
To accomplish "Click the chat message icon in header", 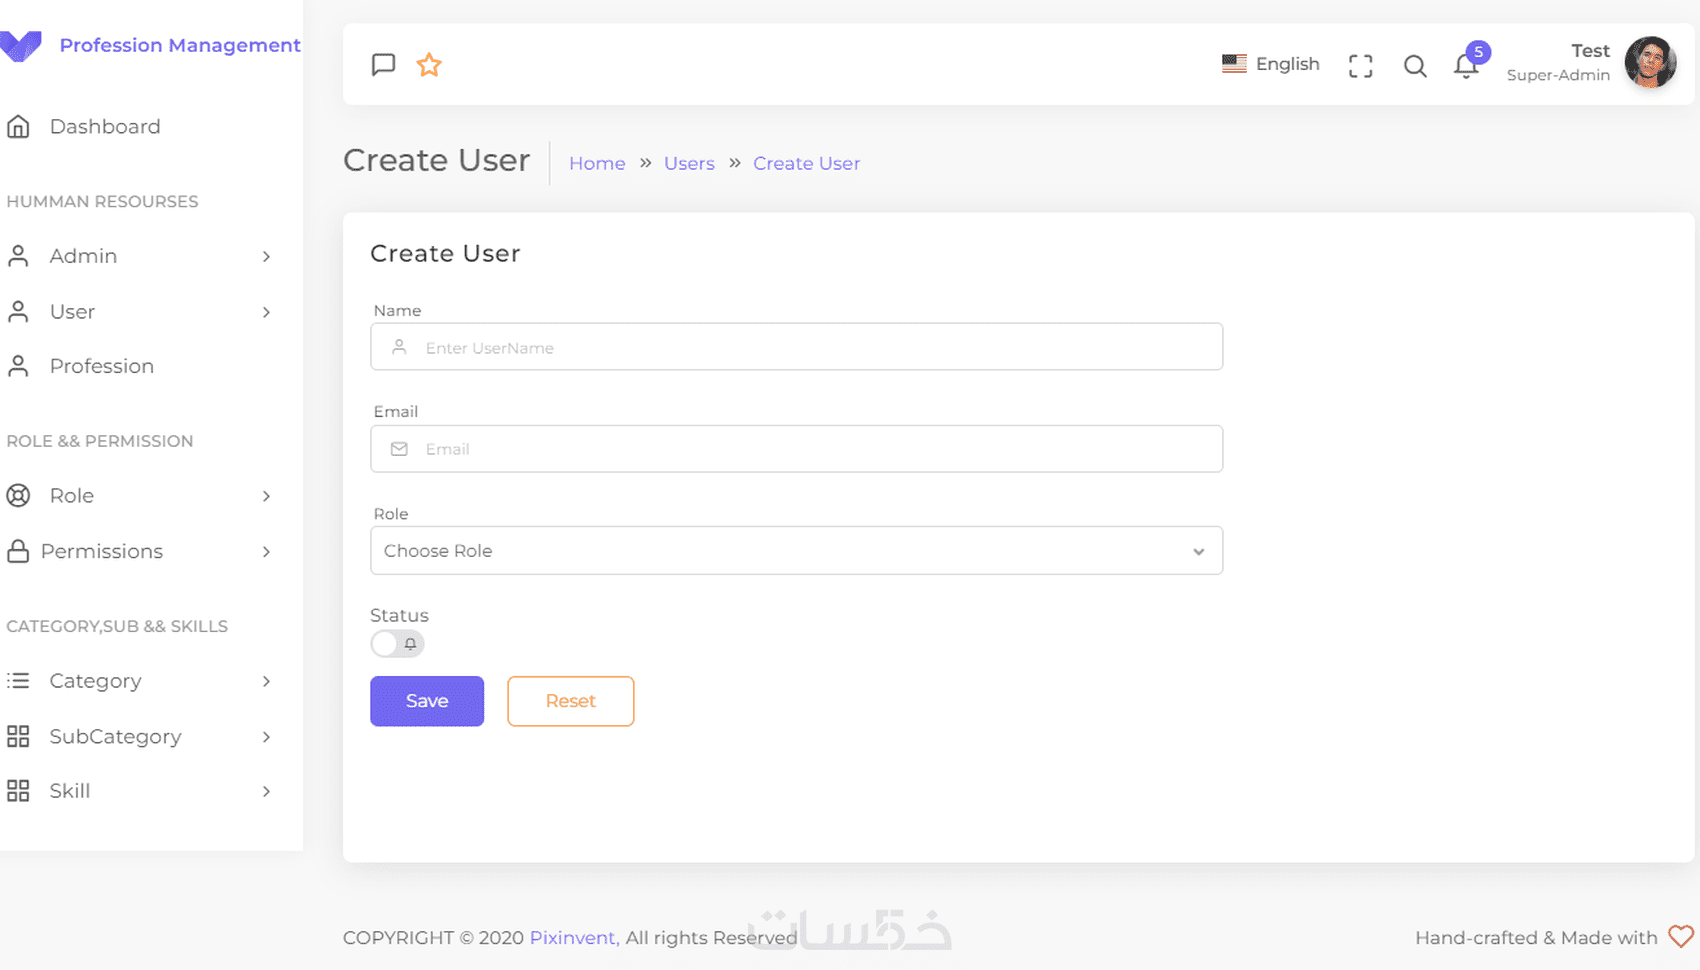I will (x=383, y=65).
